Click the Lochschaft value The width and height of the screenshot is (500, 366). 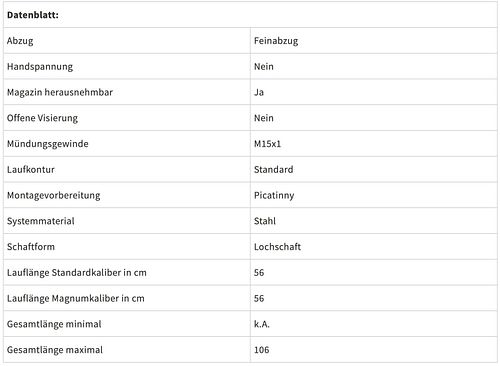277,247
